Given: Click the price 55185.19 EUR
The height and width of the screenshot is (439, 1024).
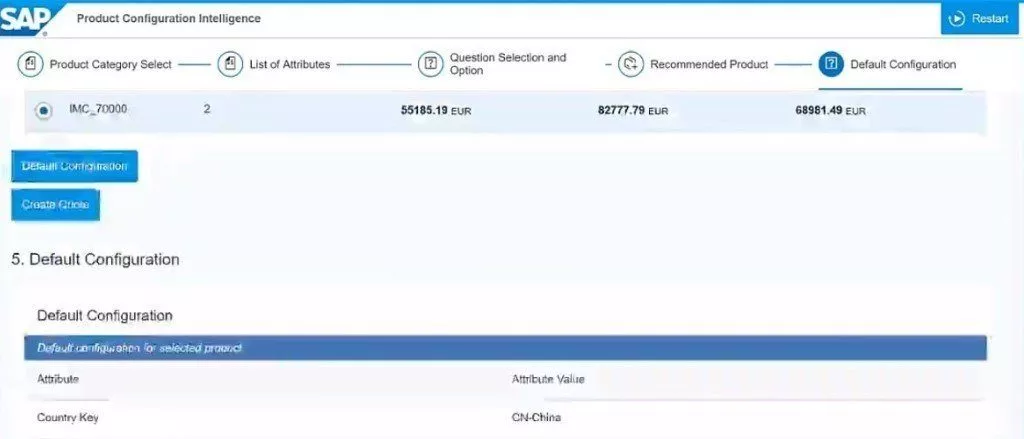Looking at the screenshot, I should [436, 110].
